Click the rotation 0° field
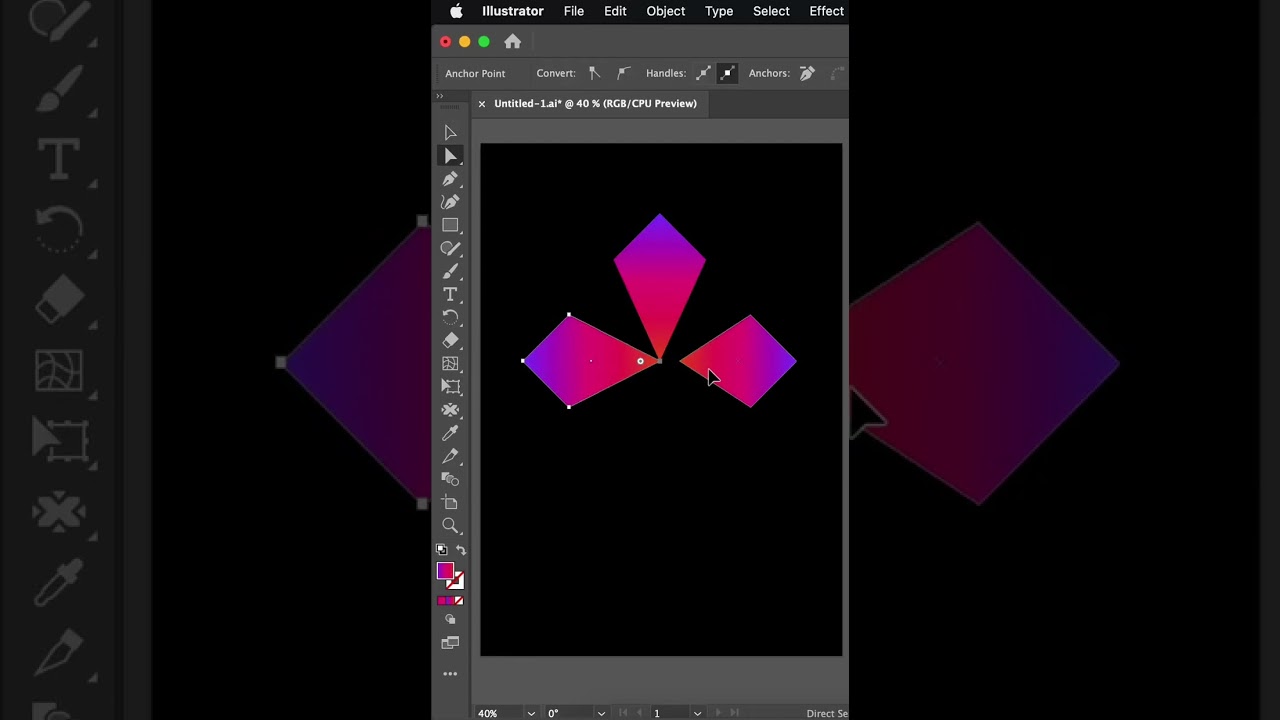Image resolution: width=1280 pixels, height=720 pixels. [568, 713]
